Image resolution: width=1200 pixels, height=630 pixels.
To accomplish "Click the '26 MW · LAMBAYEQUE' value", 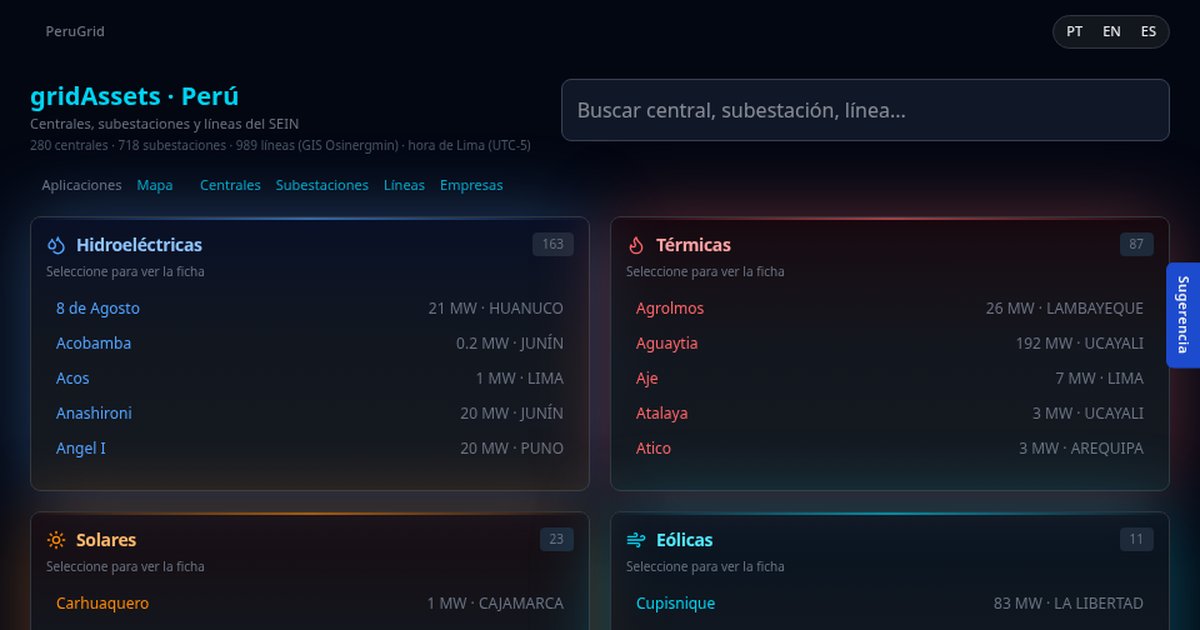I will 1064,308.
